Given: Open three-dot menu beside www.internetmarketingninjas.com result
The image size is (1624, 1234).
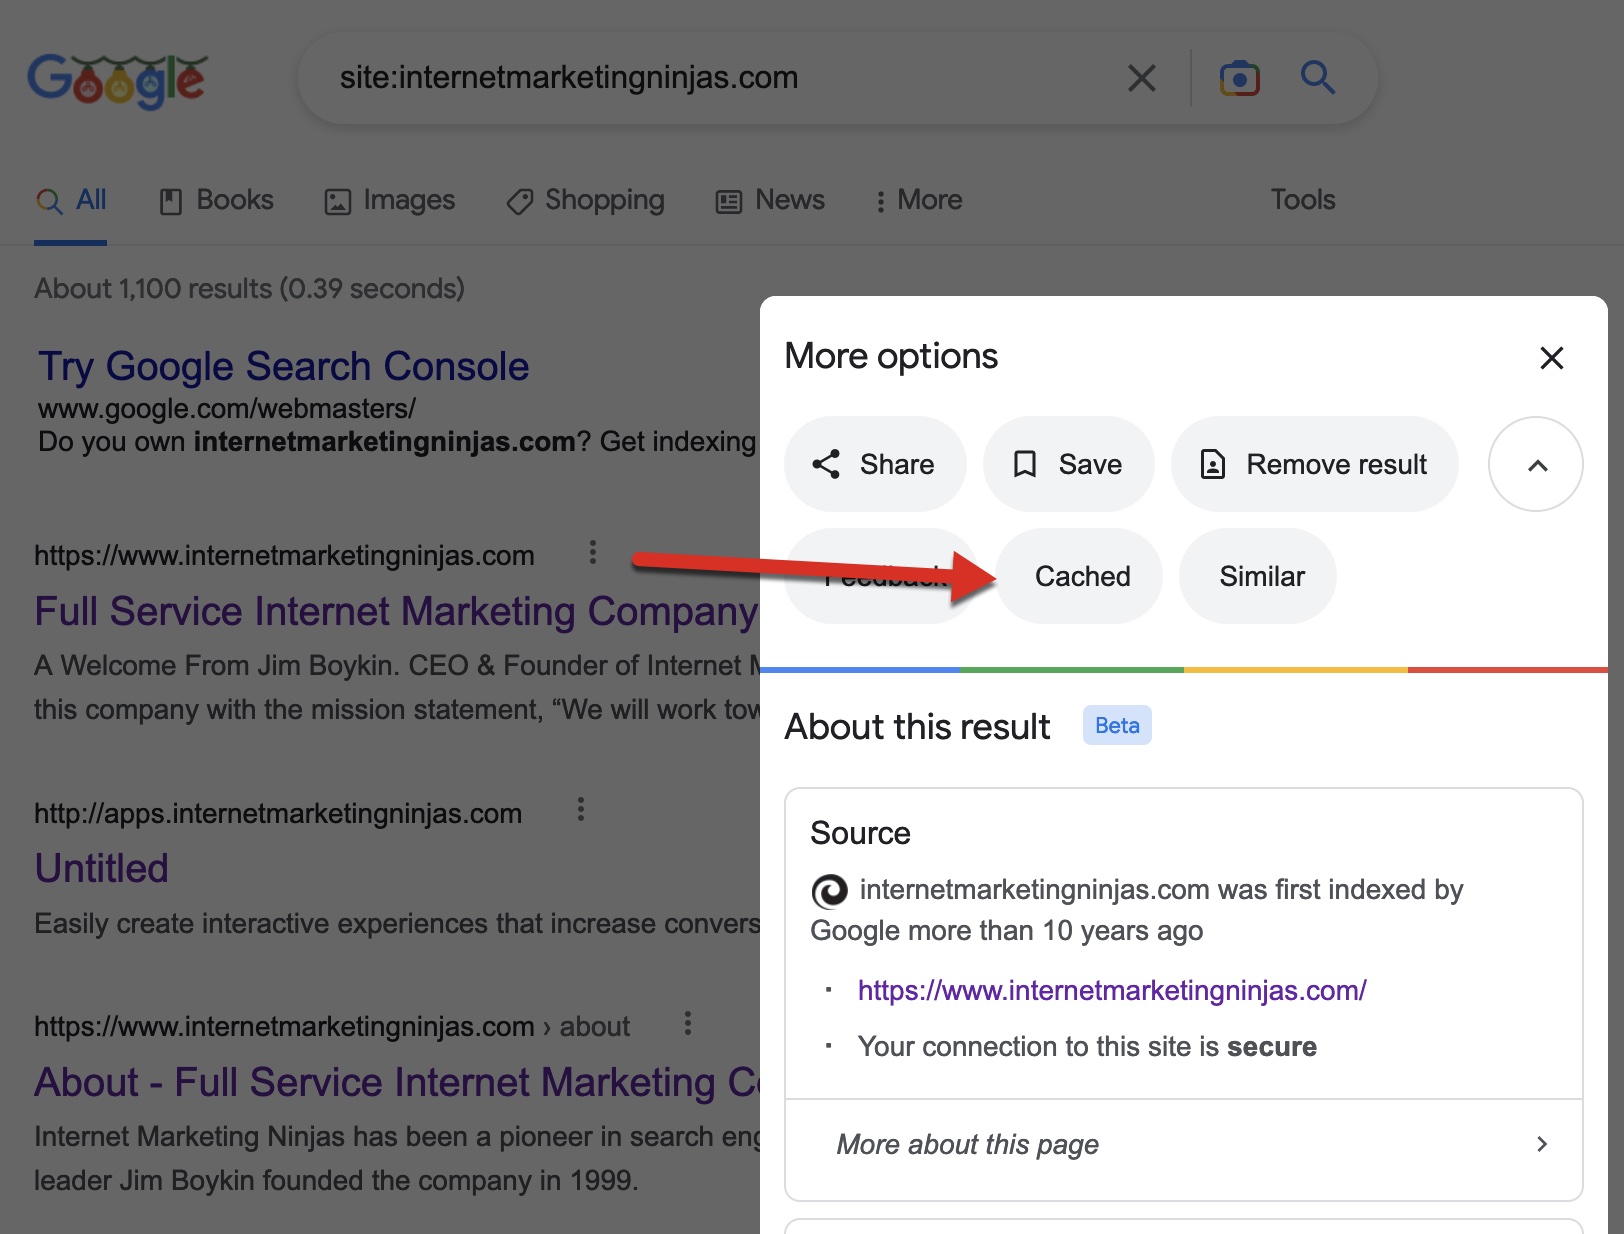Looking at the screenshot, I should (593, 552).
